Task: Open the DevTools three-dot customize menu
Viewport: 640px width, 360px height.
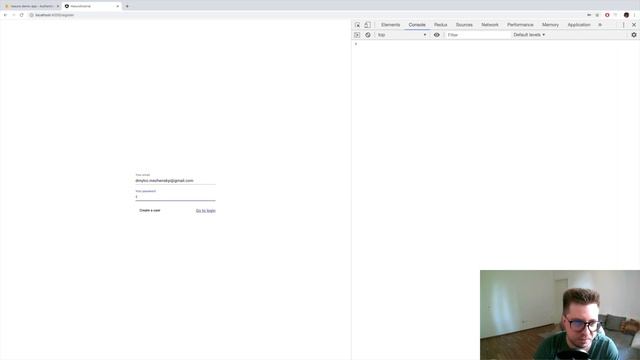Action: pyautogui.click(x=623, y=25)
